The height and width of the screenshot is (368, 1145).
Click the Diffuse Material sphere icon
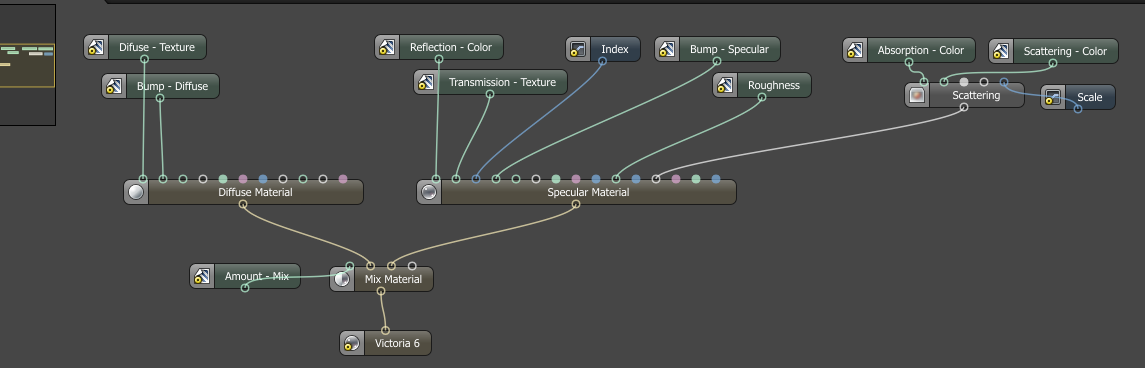point(136,192)
